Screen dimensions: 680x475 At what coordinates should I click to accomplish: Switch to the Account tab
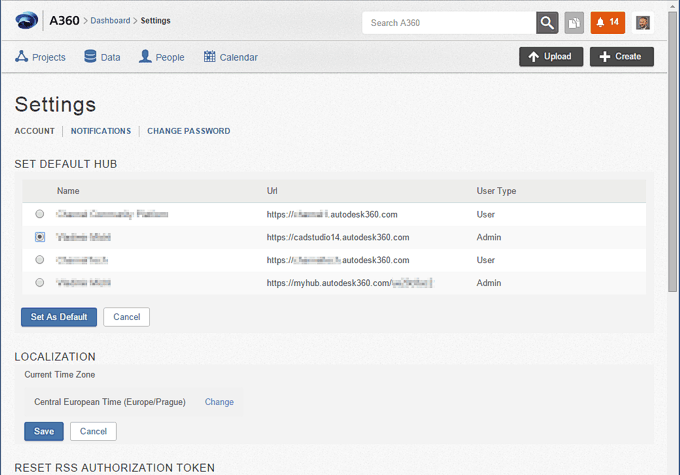[35, 131]
